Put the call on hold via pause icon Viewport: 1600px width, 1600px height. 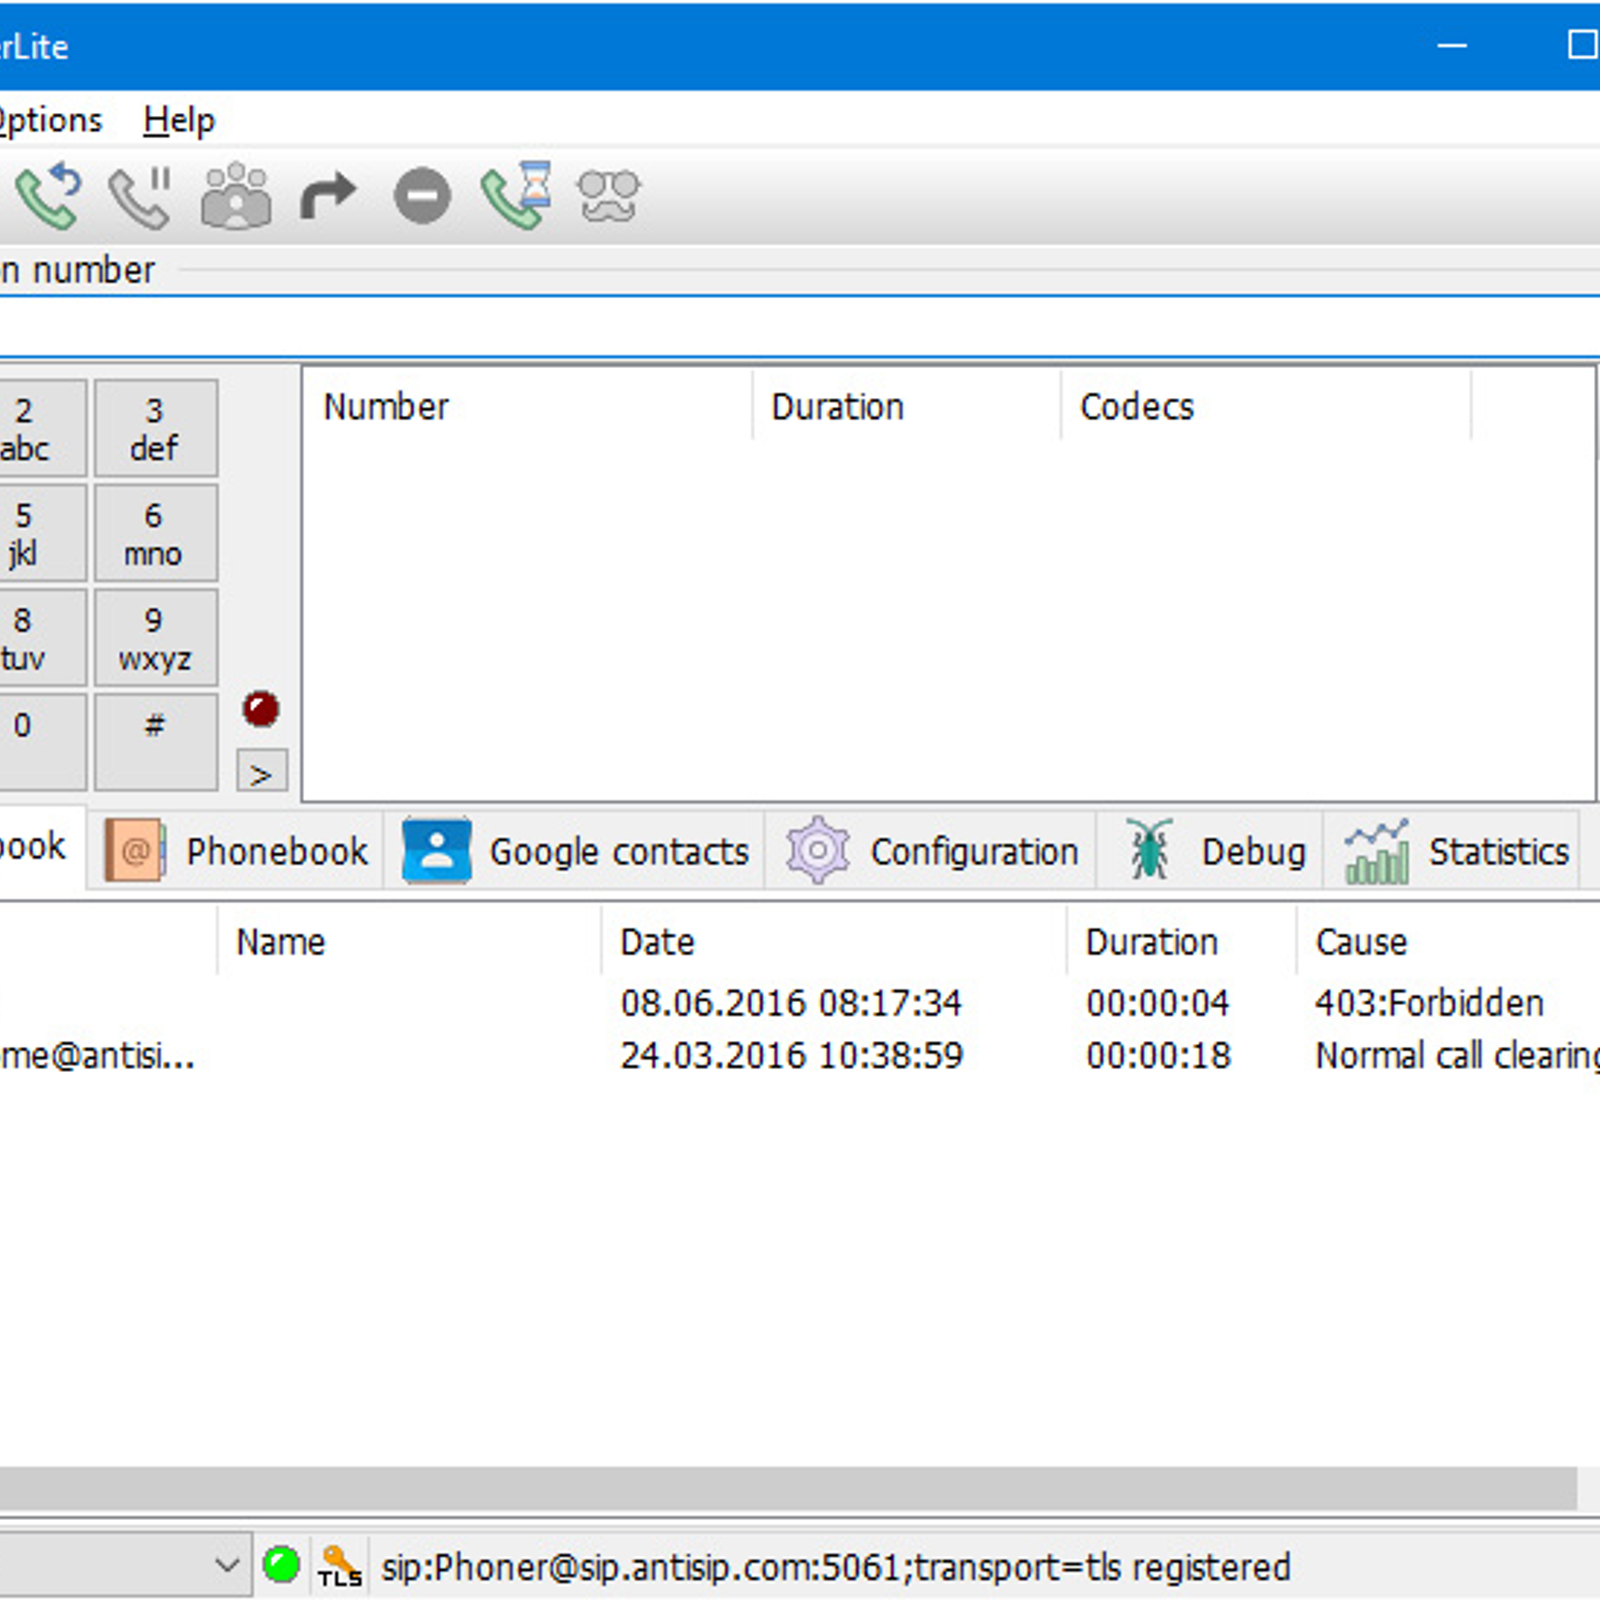pyautogui.click(x=140, y=195)
